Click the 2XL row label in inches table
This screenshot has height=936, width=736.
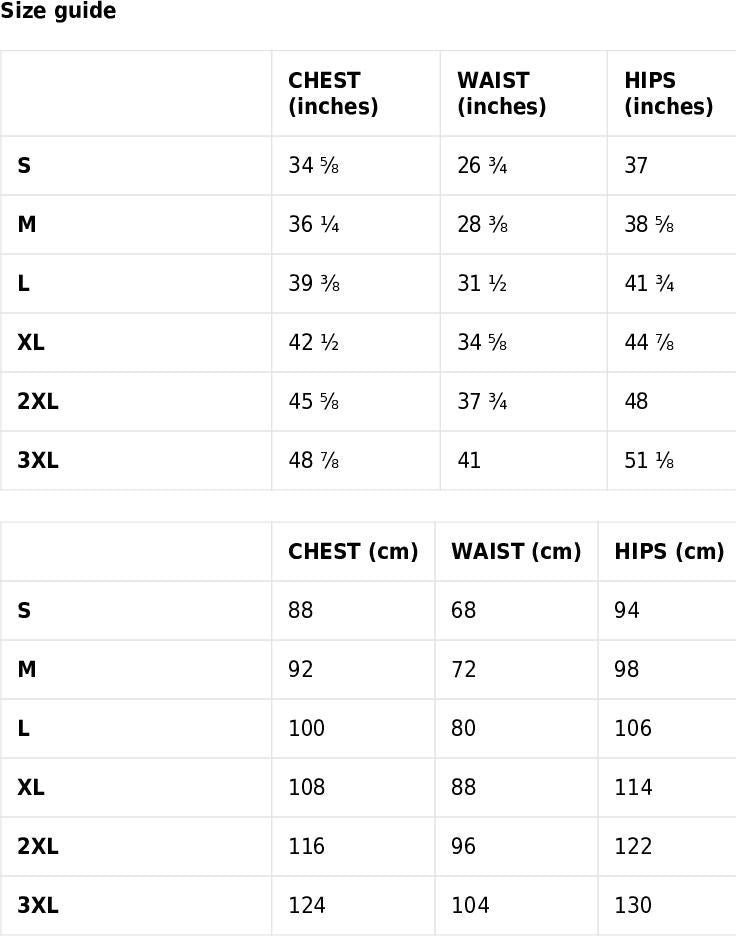tap(38, 401)
